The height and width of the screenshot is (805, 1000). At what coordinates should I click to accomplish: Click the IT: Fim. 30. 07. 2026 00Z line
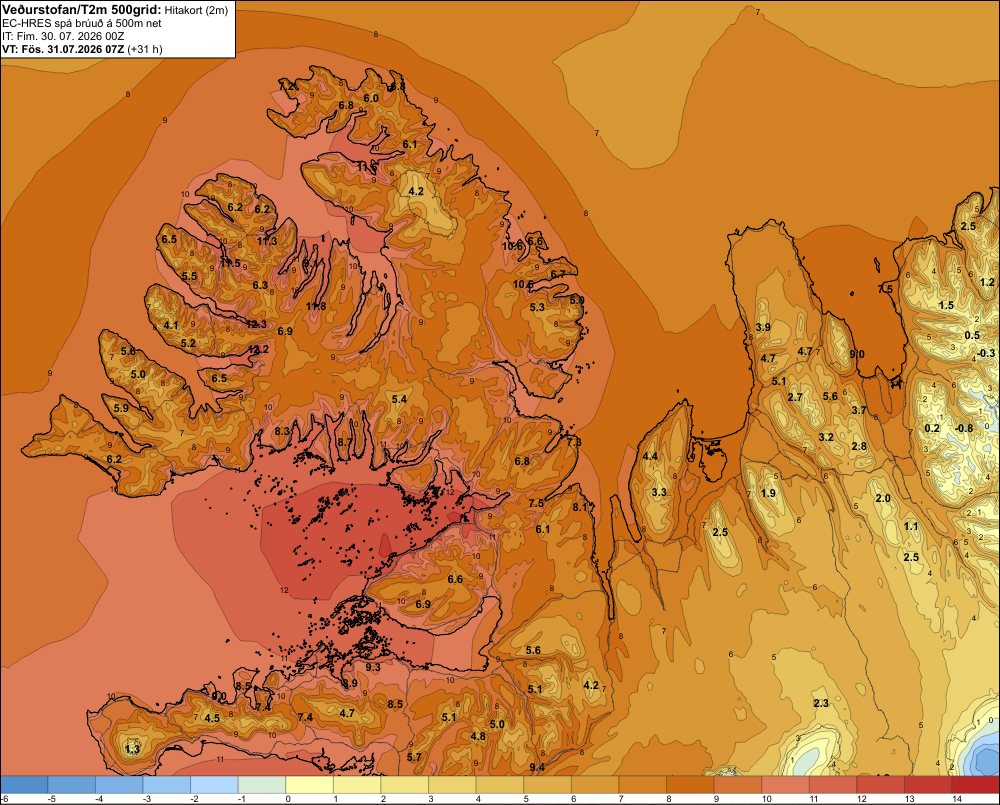tap(63, 36)
